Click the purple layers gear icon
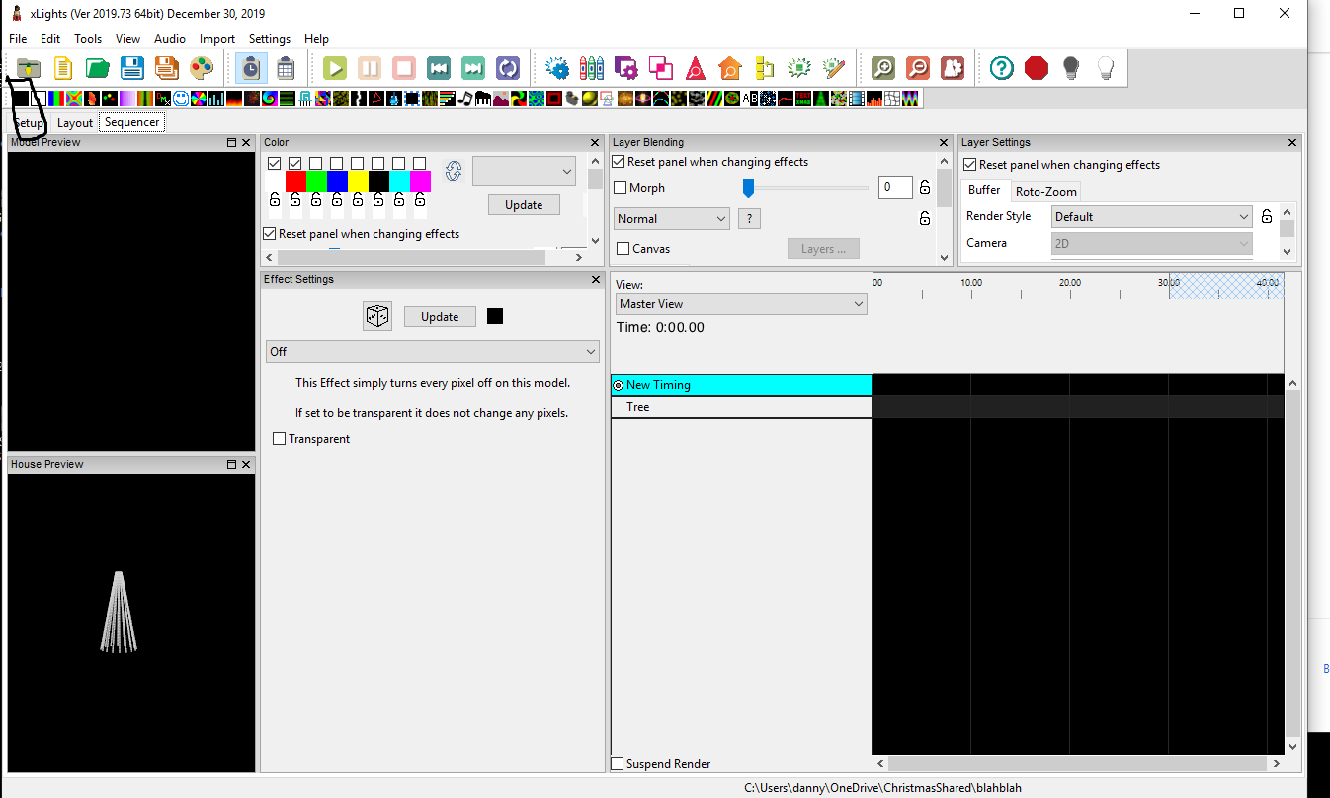The image size is (1330, 798). pos(627,68)
